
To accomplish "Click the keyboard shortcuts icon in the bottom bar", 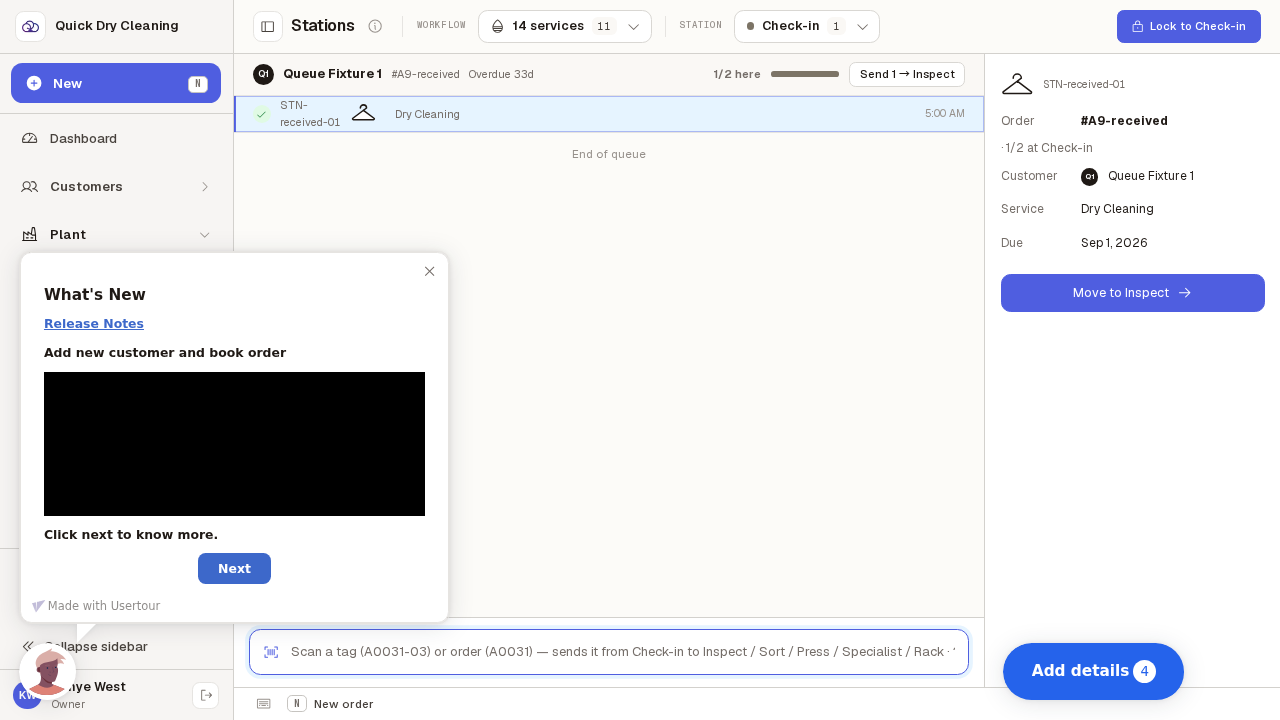I will (263, 704).
